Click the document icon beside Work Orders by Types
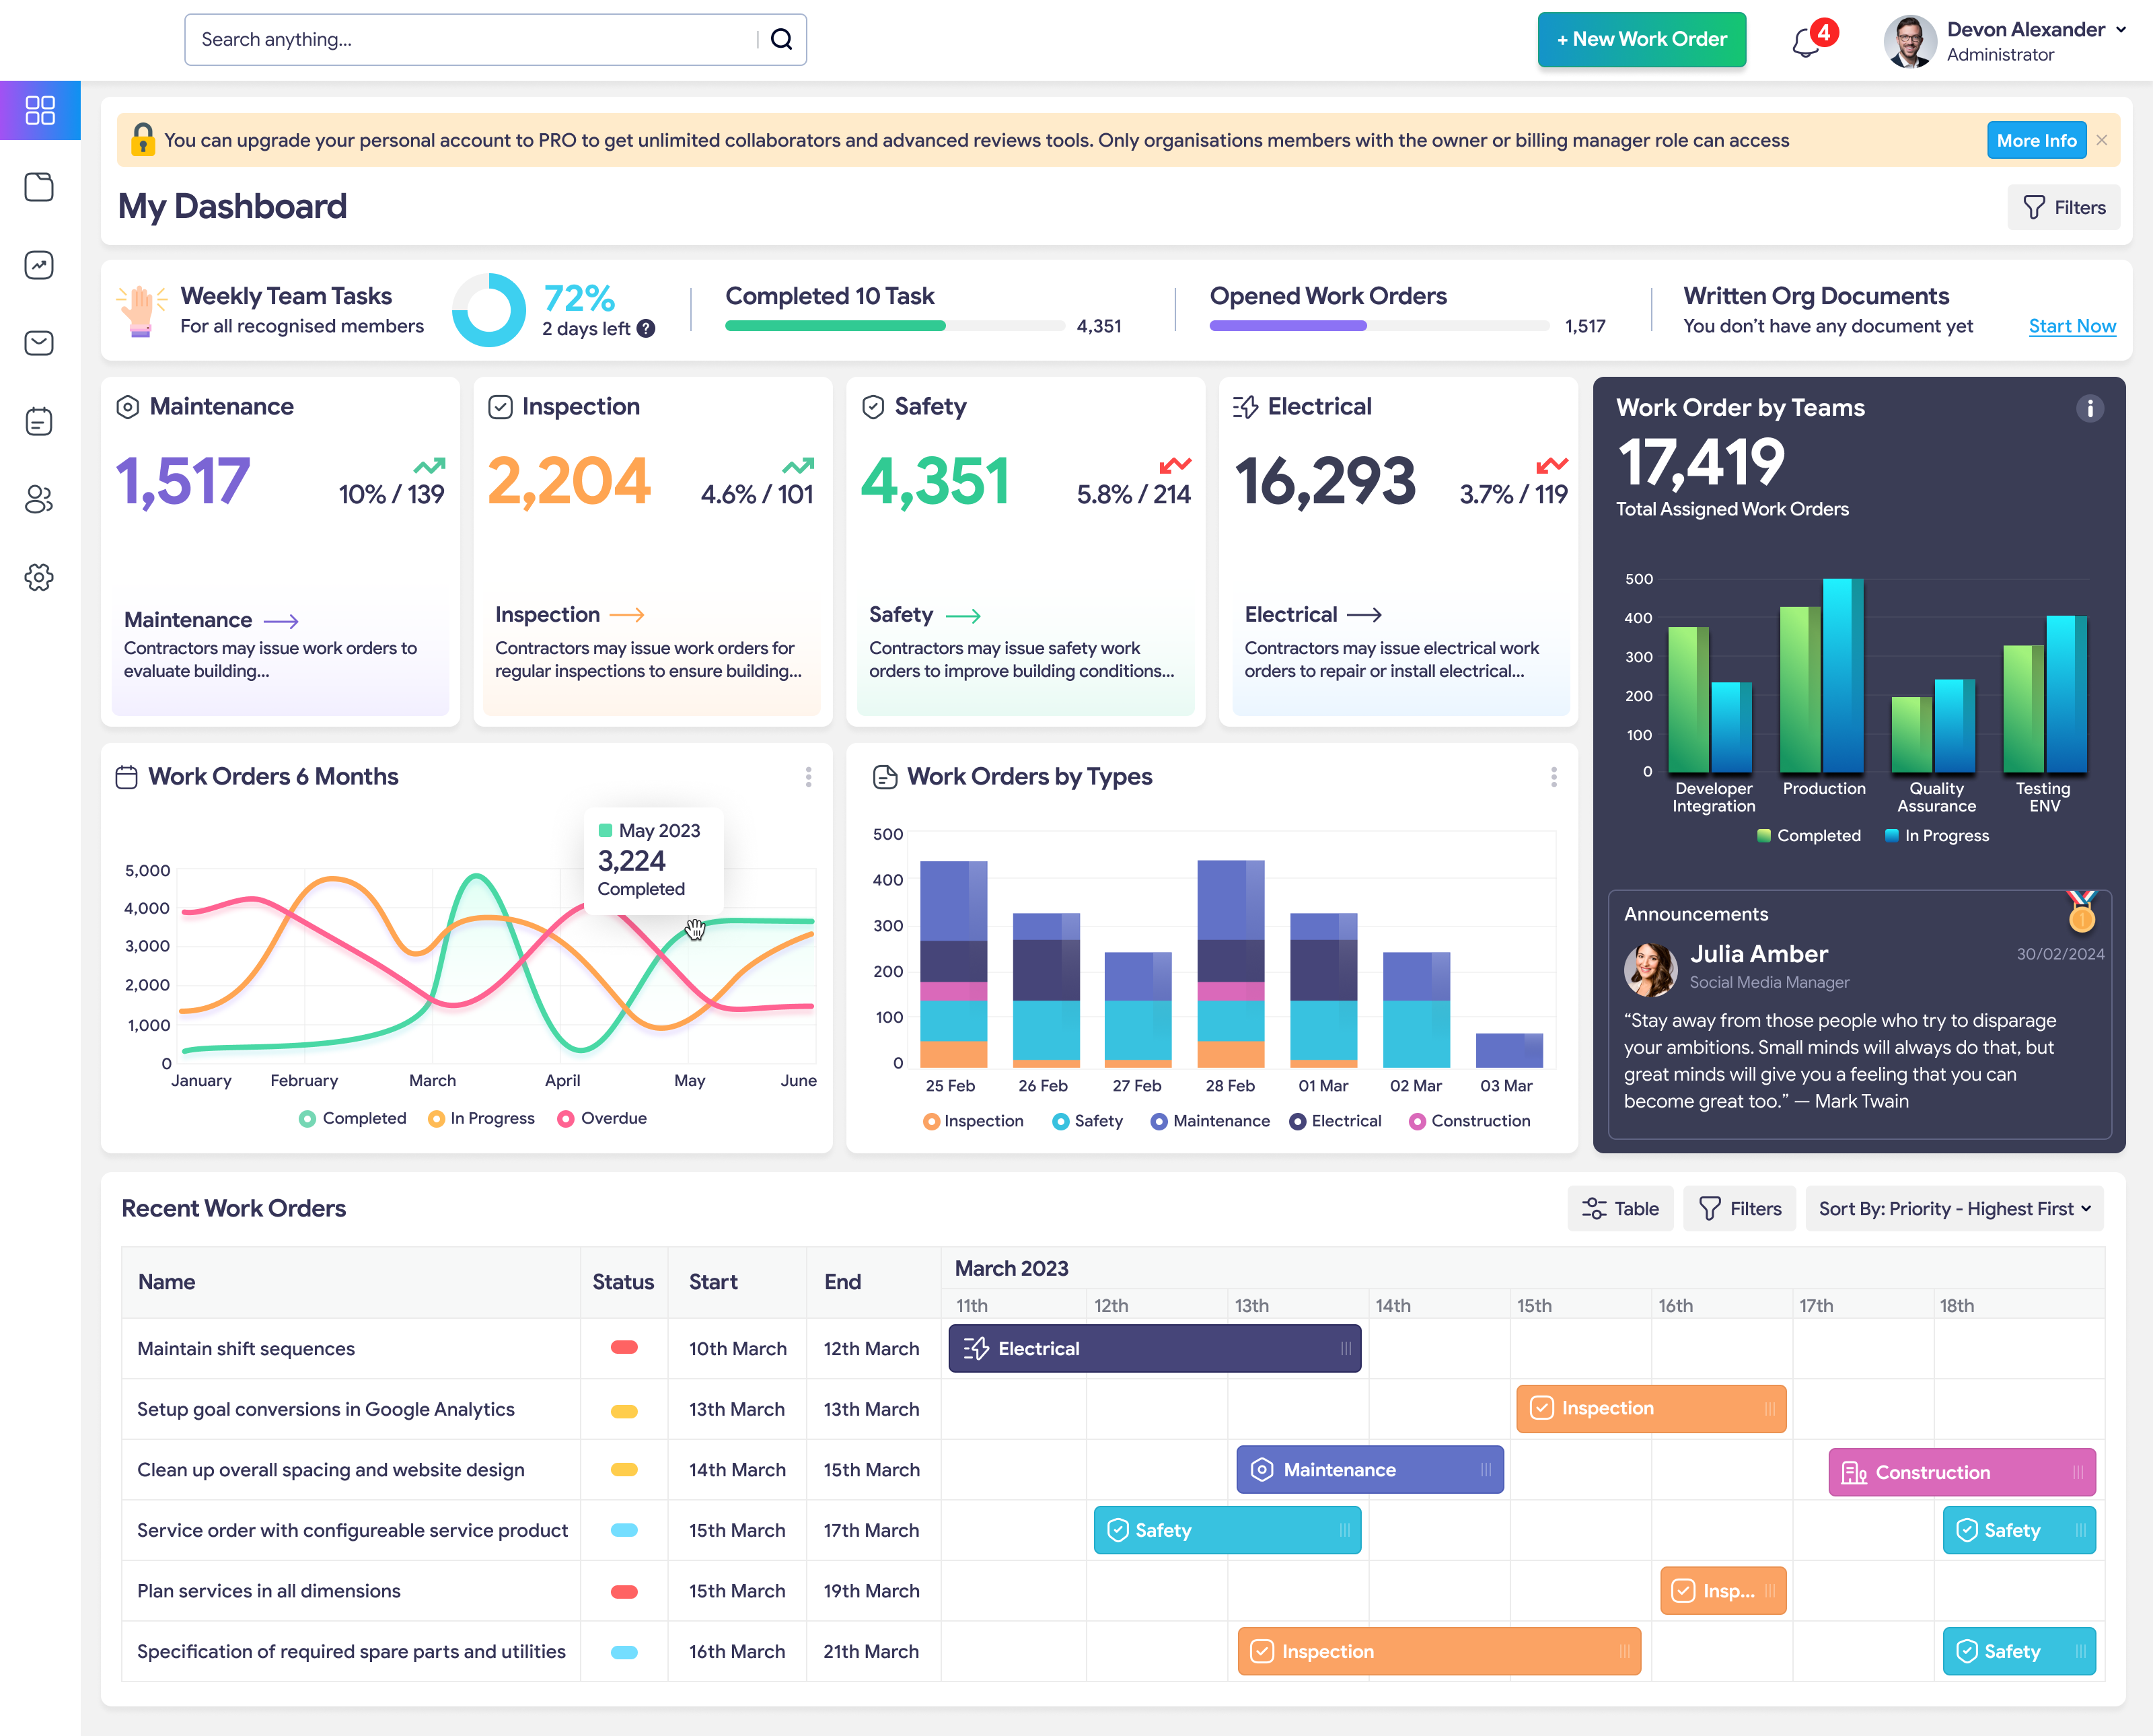Viewport: 2153px width, 1736px height. [x=885, y=777]
